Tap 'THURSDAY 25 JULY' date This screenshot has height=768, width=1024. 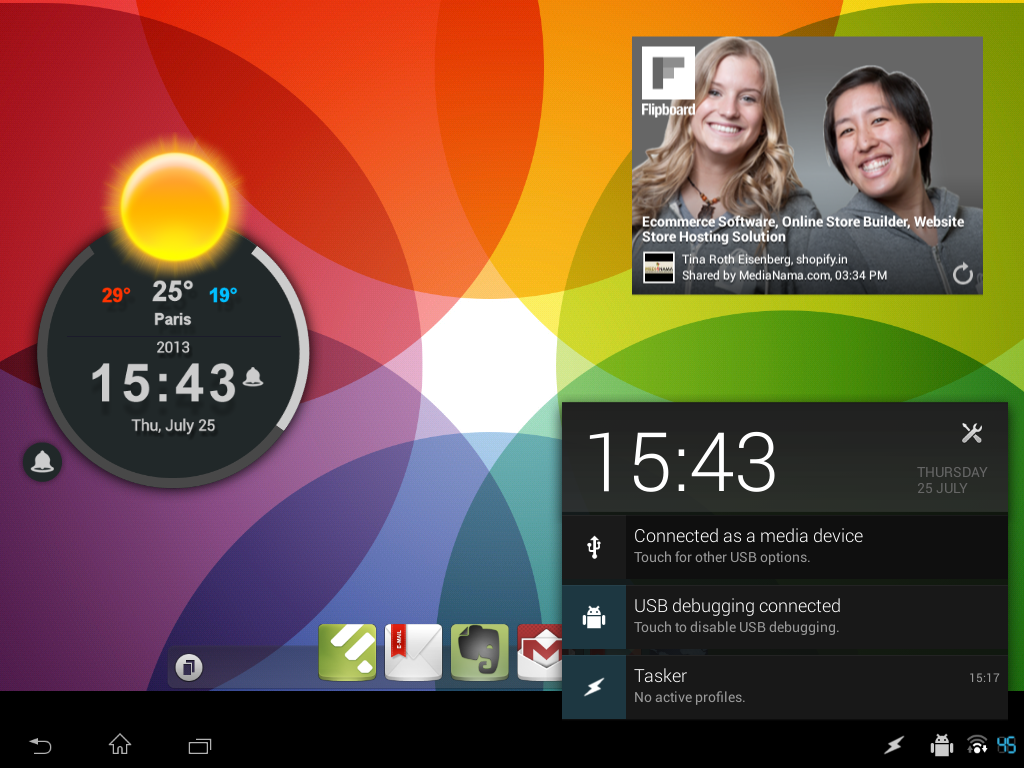(952, 480)
